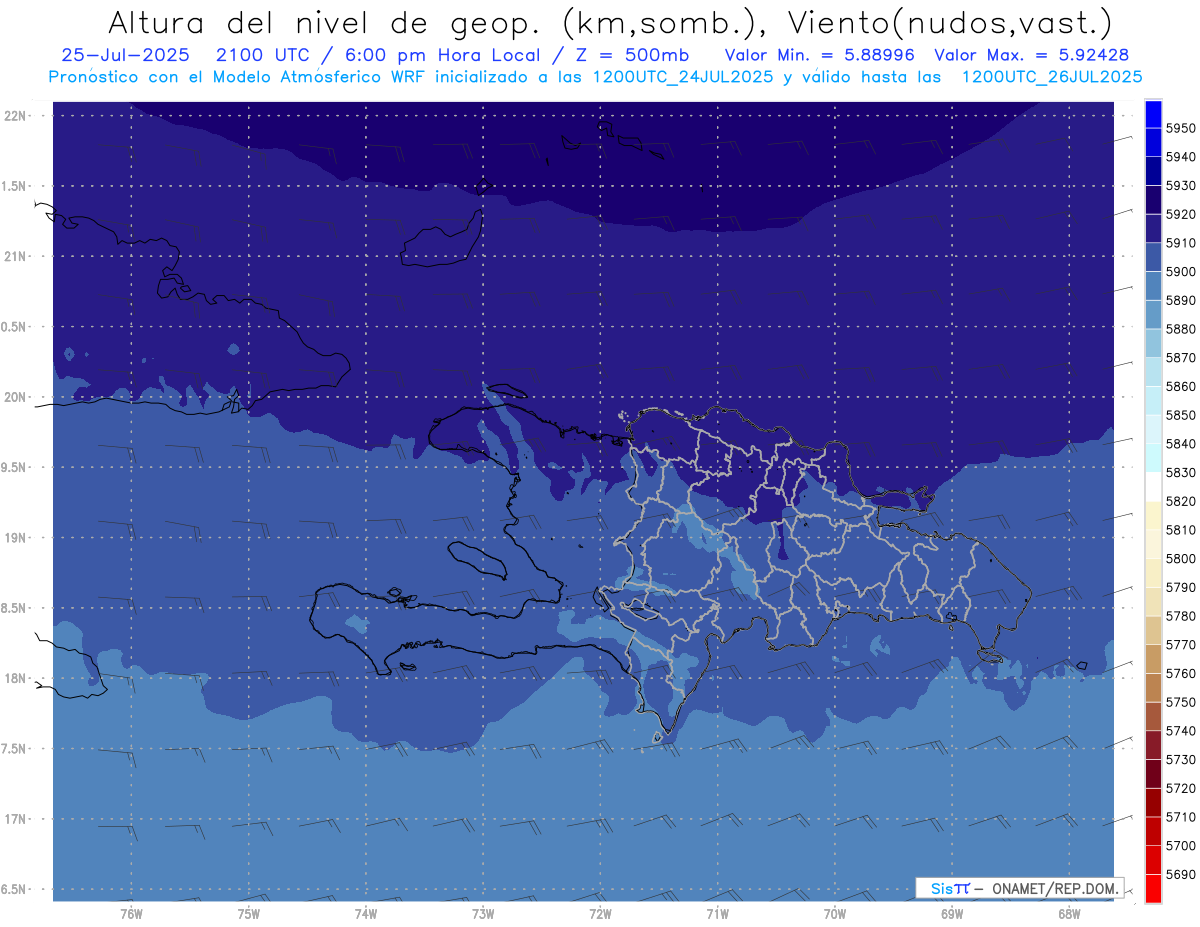
Task: Click the bright blue swatch above 5950
Action: [1153, 114]
